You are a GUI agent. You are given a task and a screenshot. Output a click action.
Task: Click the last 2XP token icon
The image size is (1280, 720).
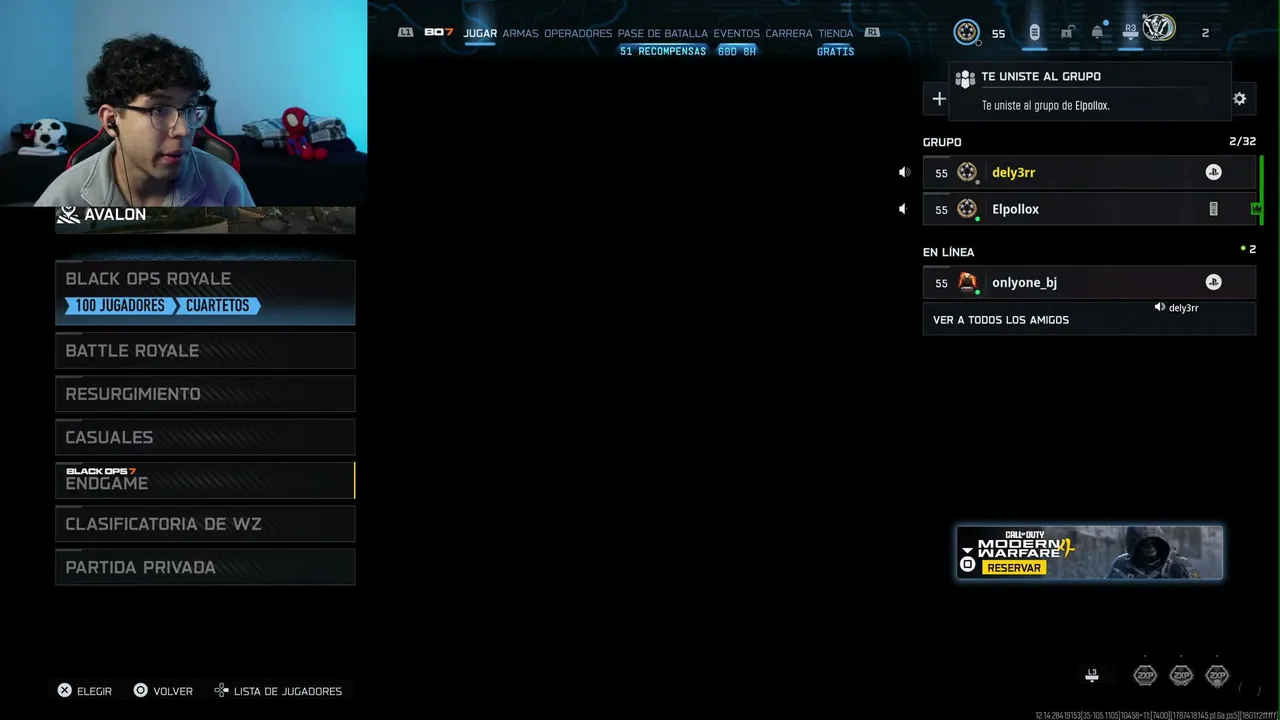point(1217,676)
